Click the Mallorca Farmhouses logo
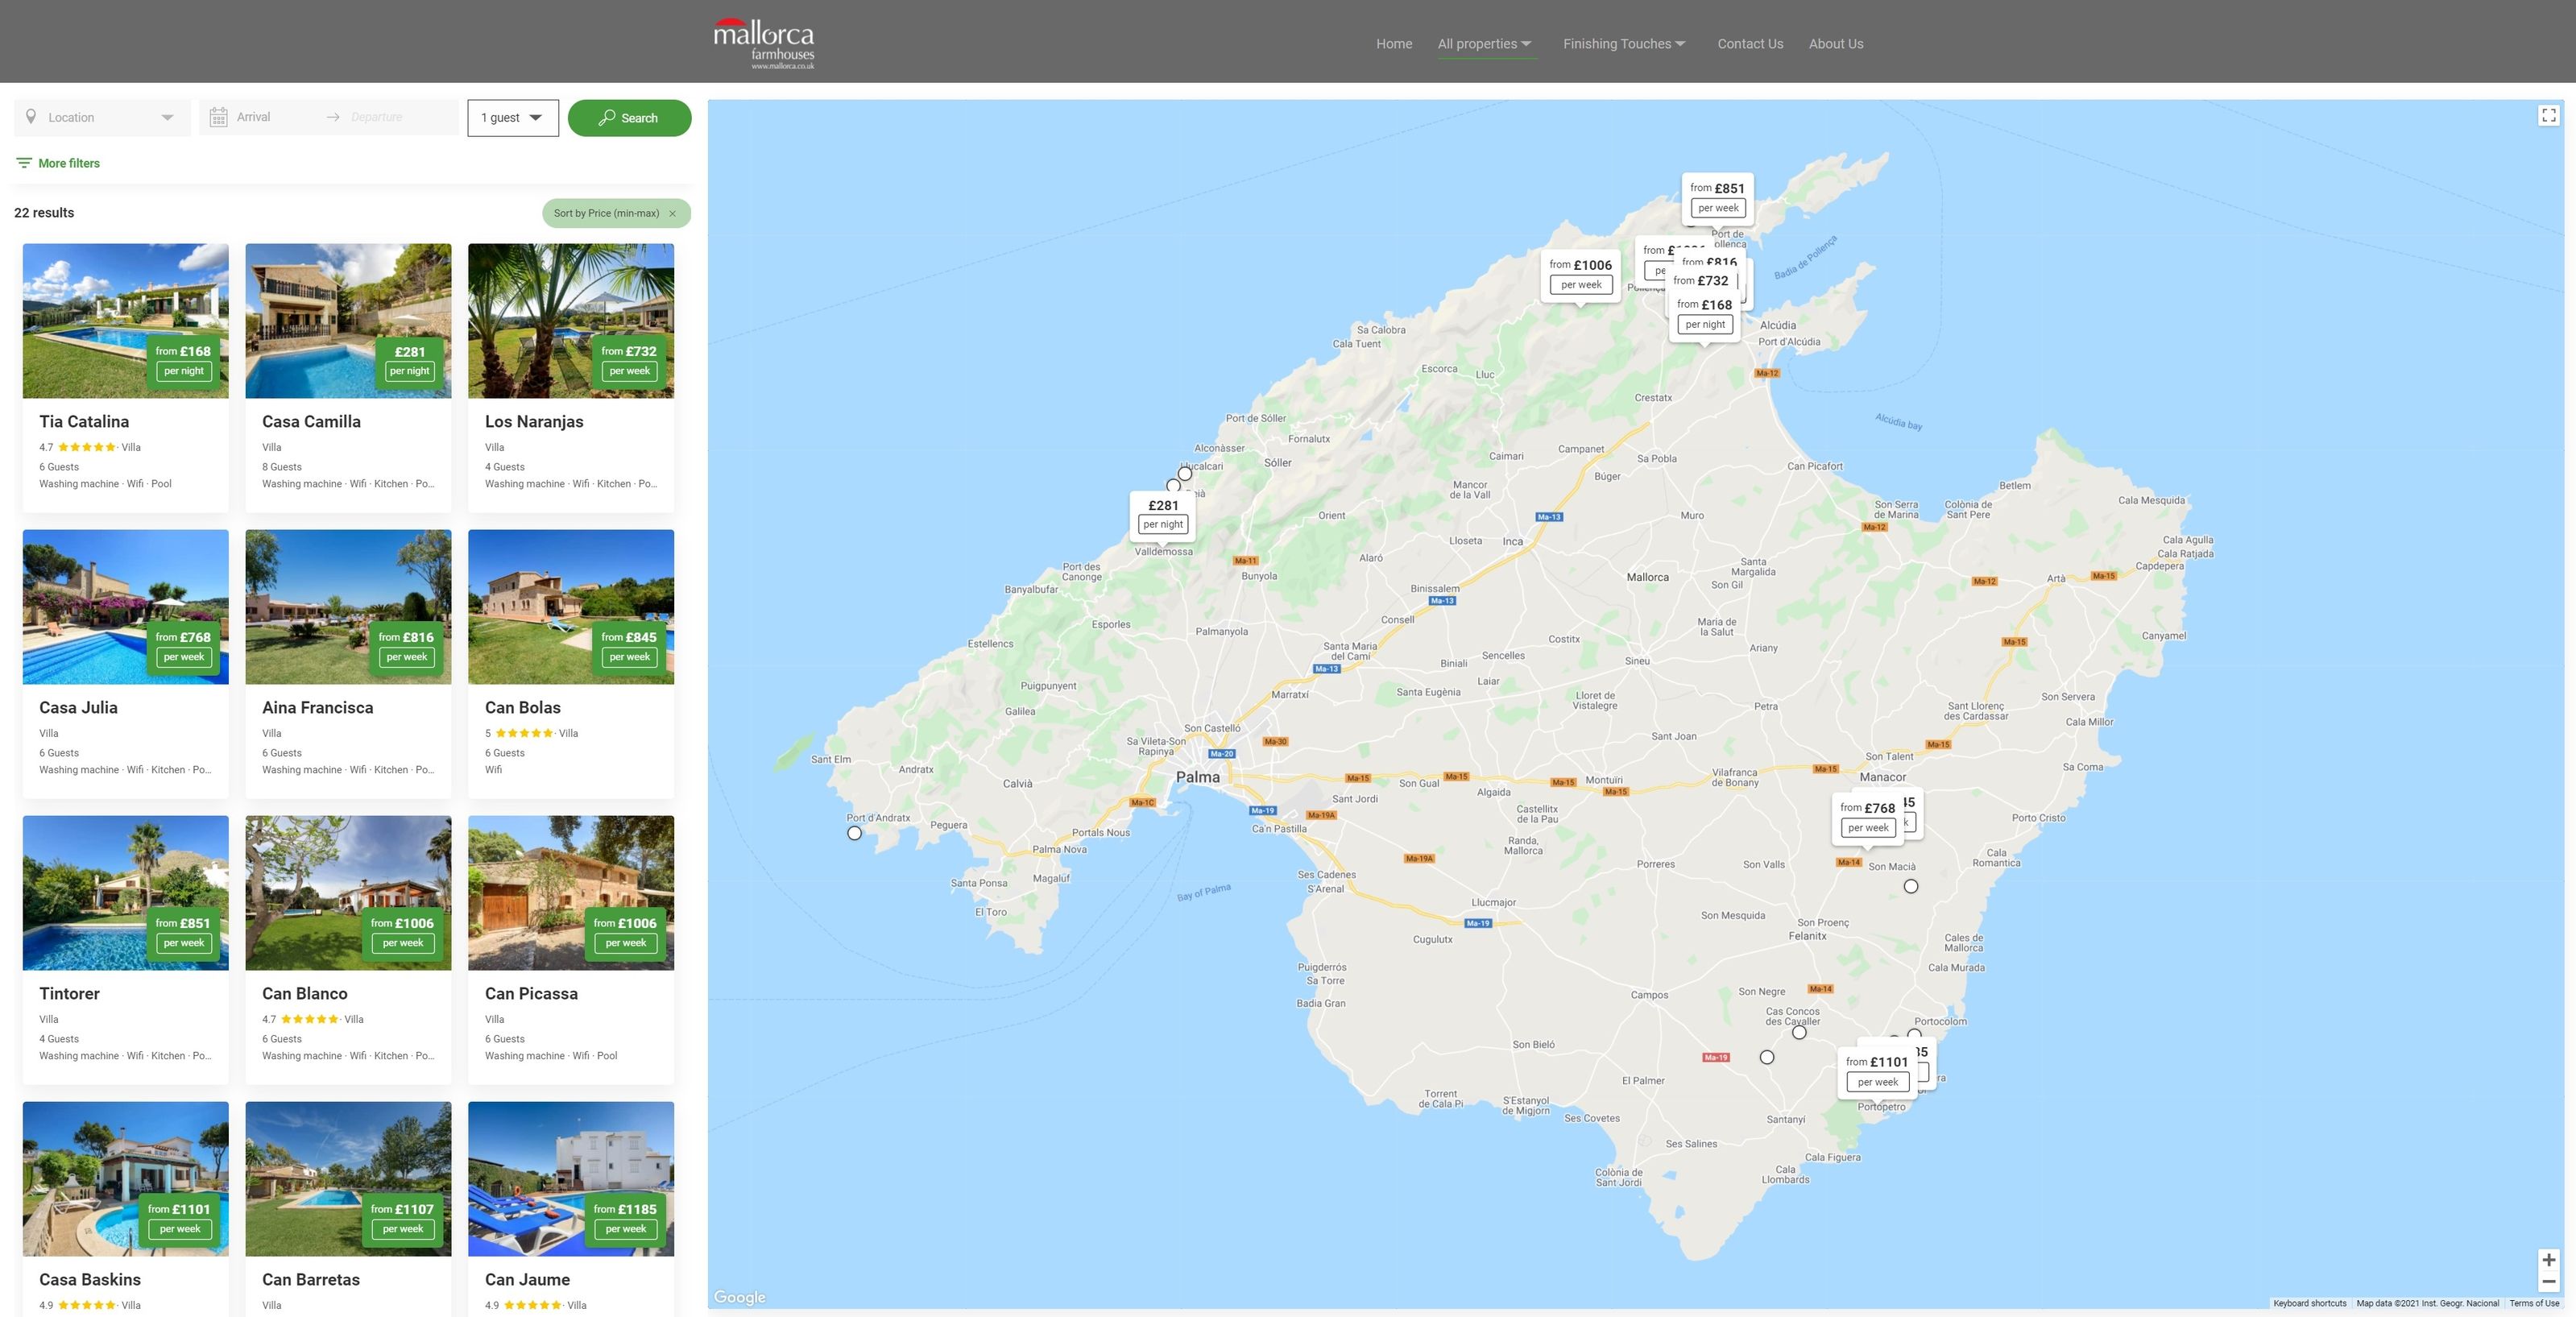This screenshot has height=1317, width=2576. coord(764,43)
